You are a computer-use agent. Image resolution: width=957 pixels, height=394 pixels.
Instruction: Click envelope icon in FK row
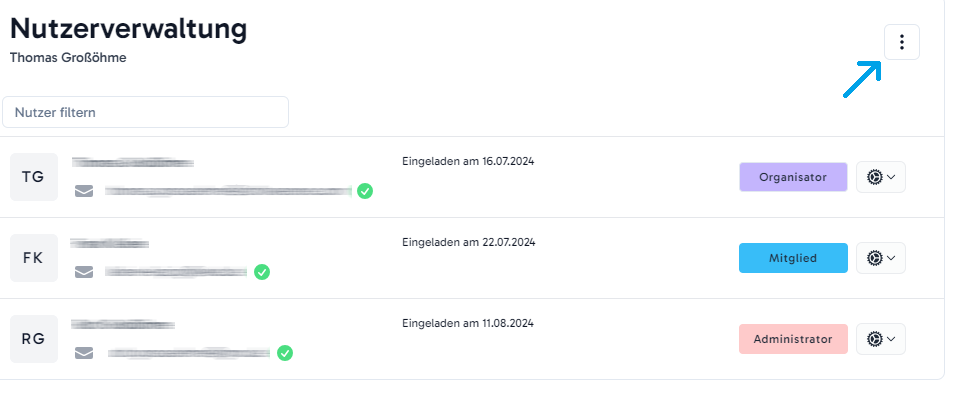tap(84, 272)
